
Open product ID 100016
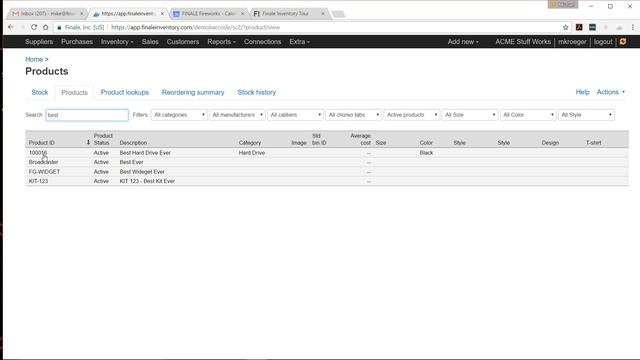(x=38, y=153)
